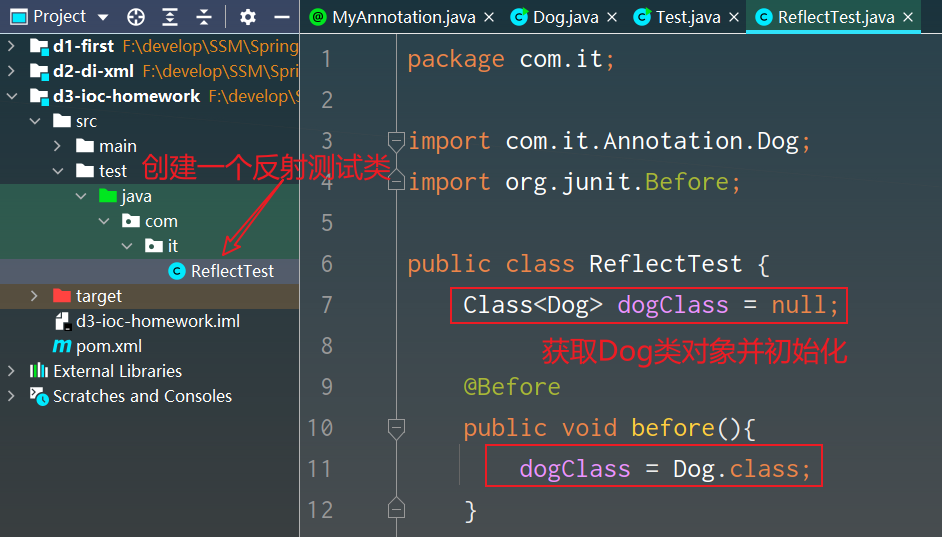Click the External Libraries bar-chart icon
The image size is (942, 537).
pyautogui.click(x=38, y=371)
